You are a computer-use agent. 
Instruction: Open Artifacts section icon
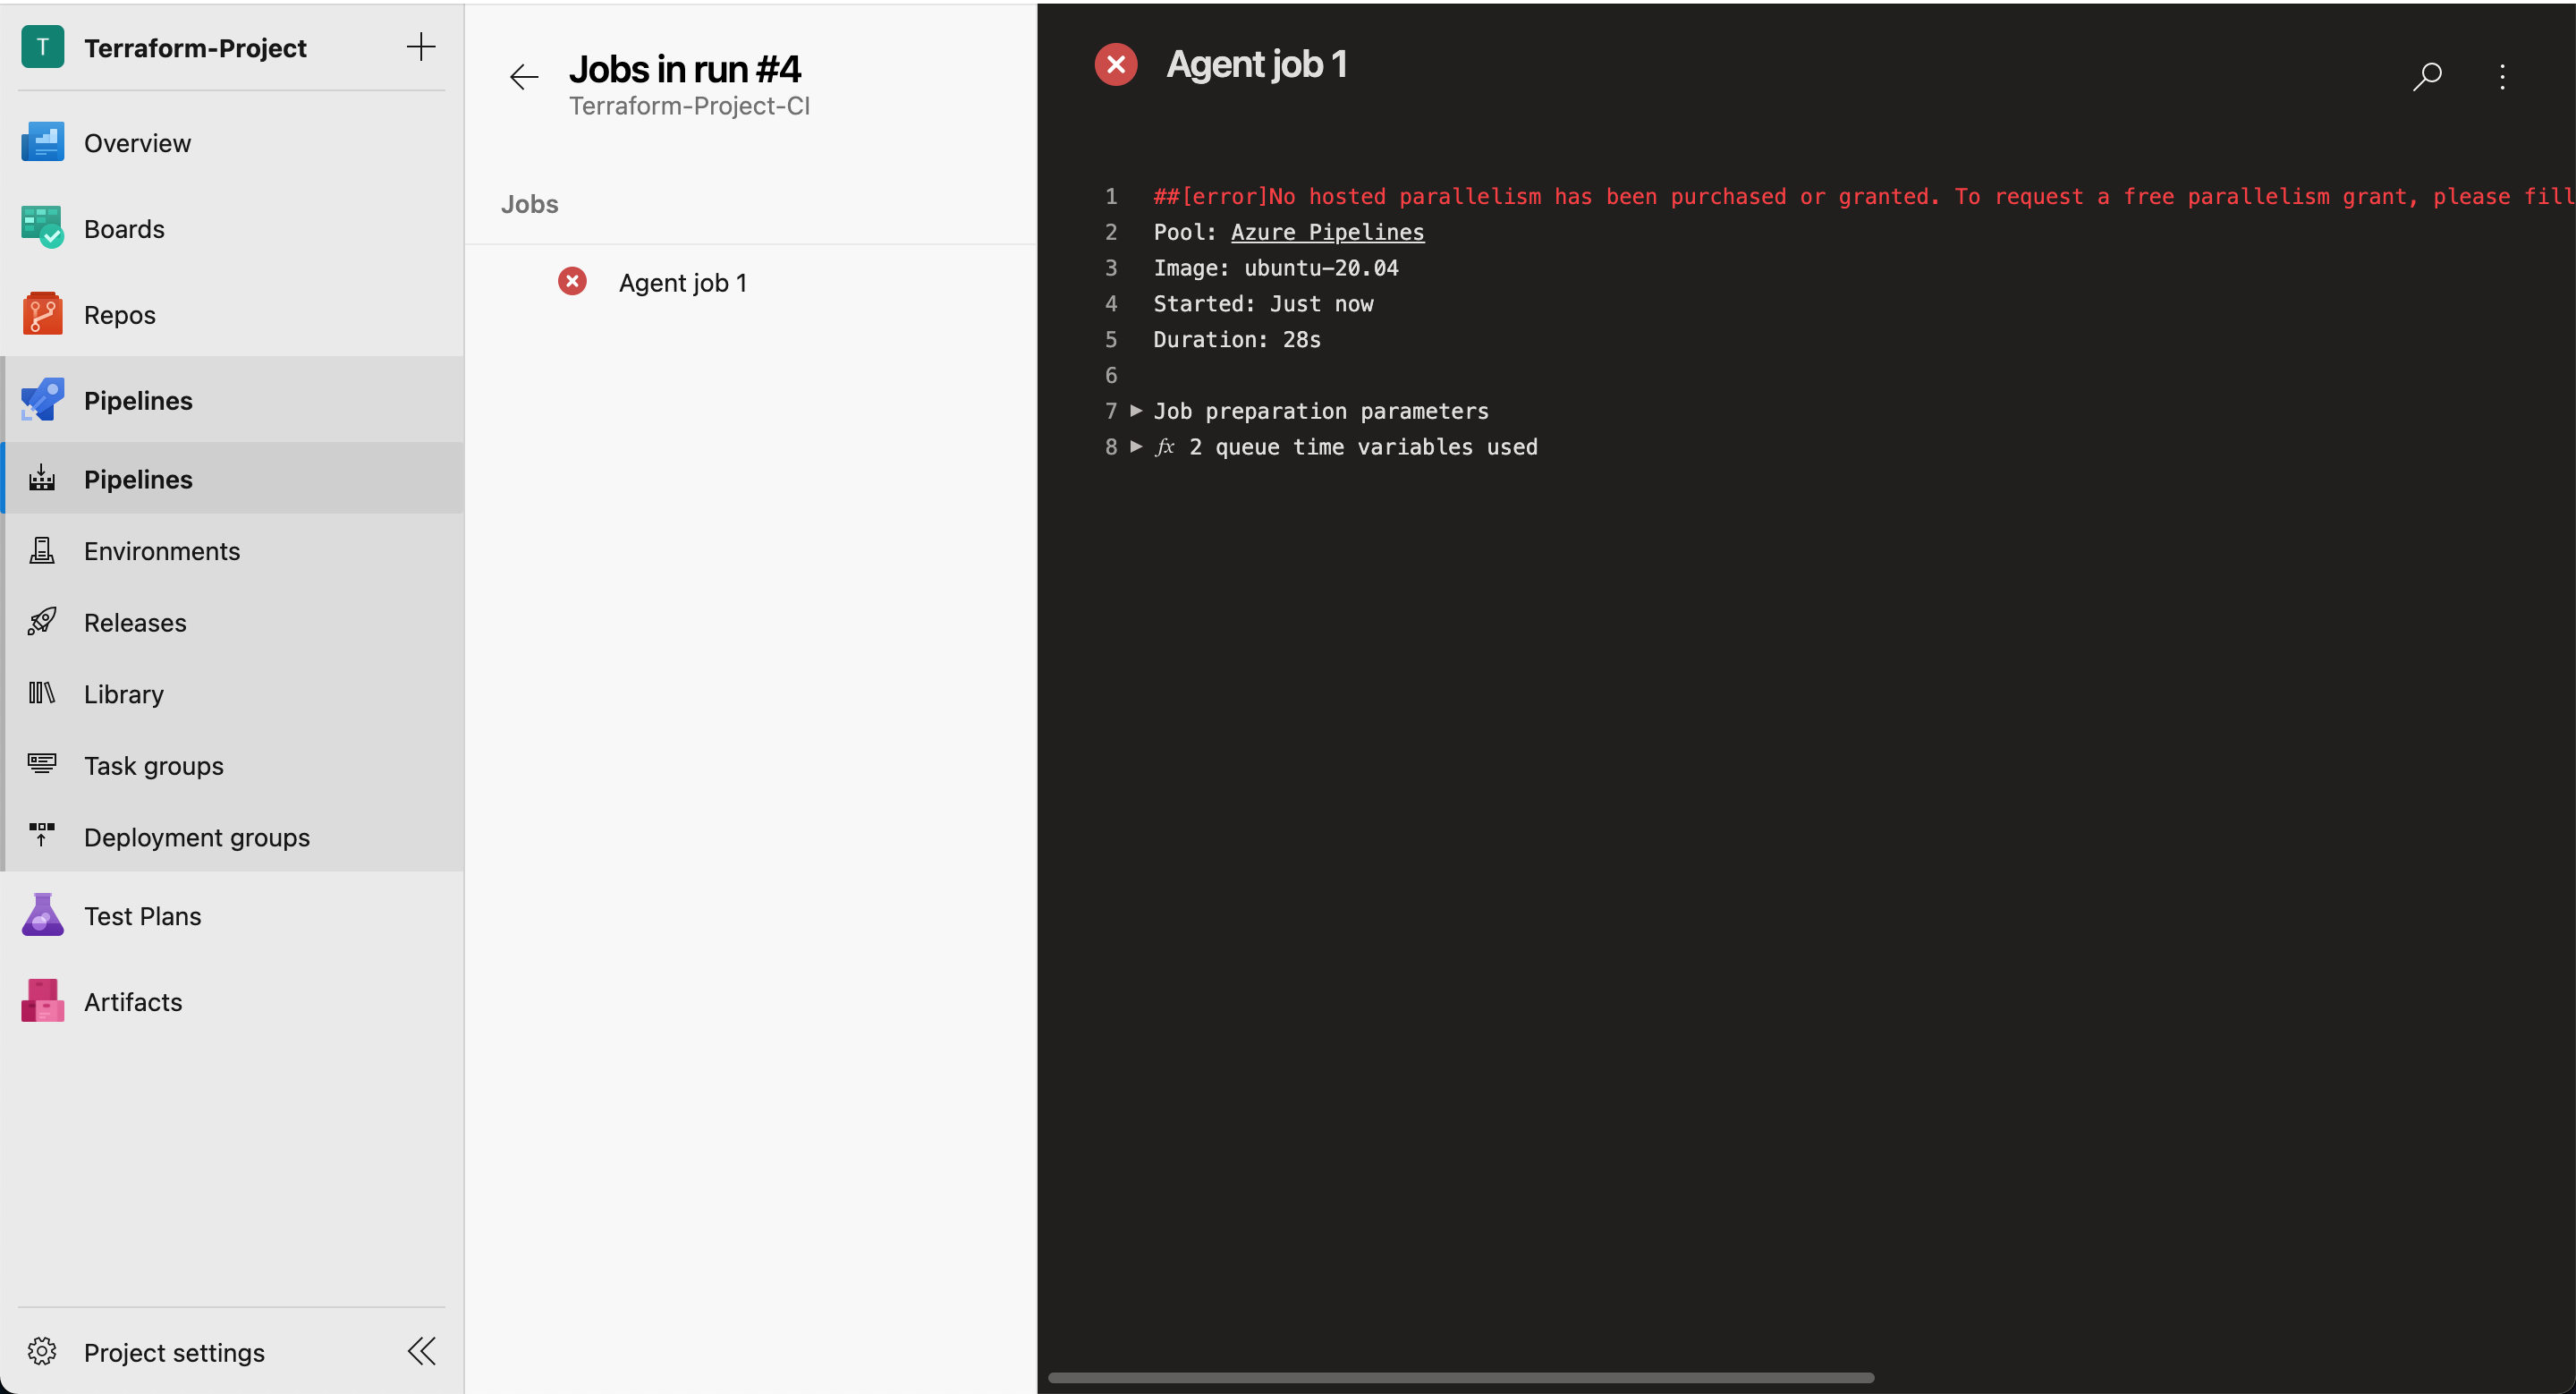pos(42,1001)
